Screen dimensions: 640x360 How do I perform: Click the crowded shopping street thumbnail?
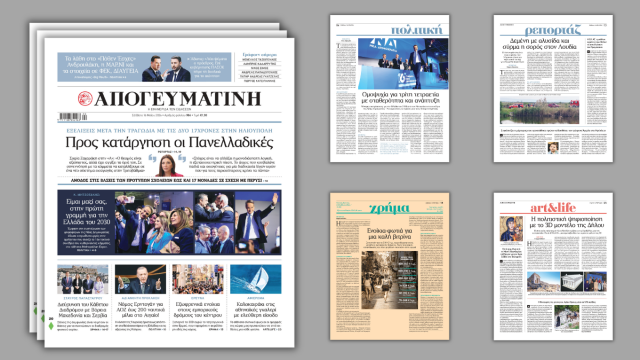[x=198, y=280]
